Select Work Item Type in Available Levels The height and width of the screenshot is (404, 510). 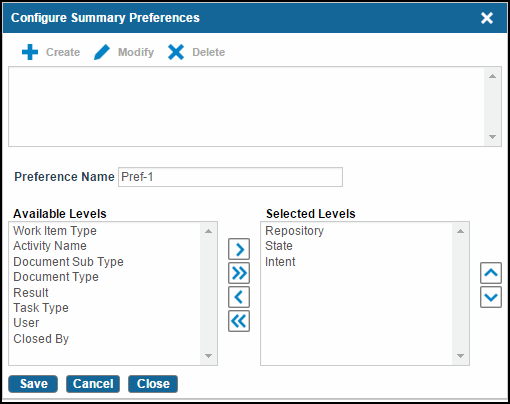55,231
